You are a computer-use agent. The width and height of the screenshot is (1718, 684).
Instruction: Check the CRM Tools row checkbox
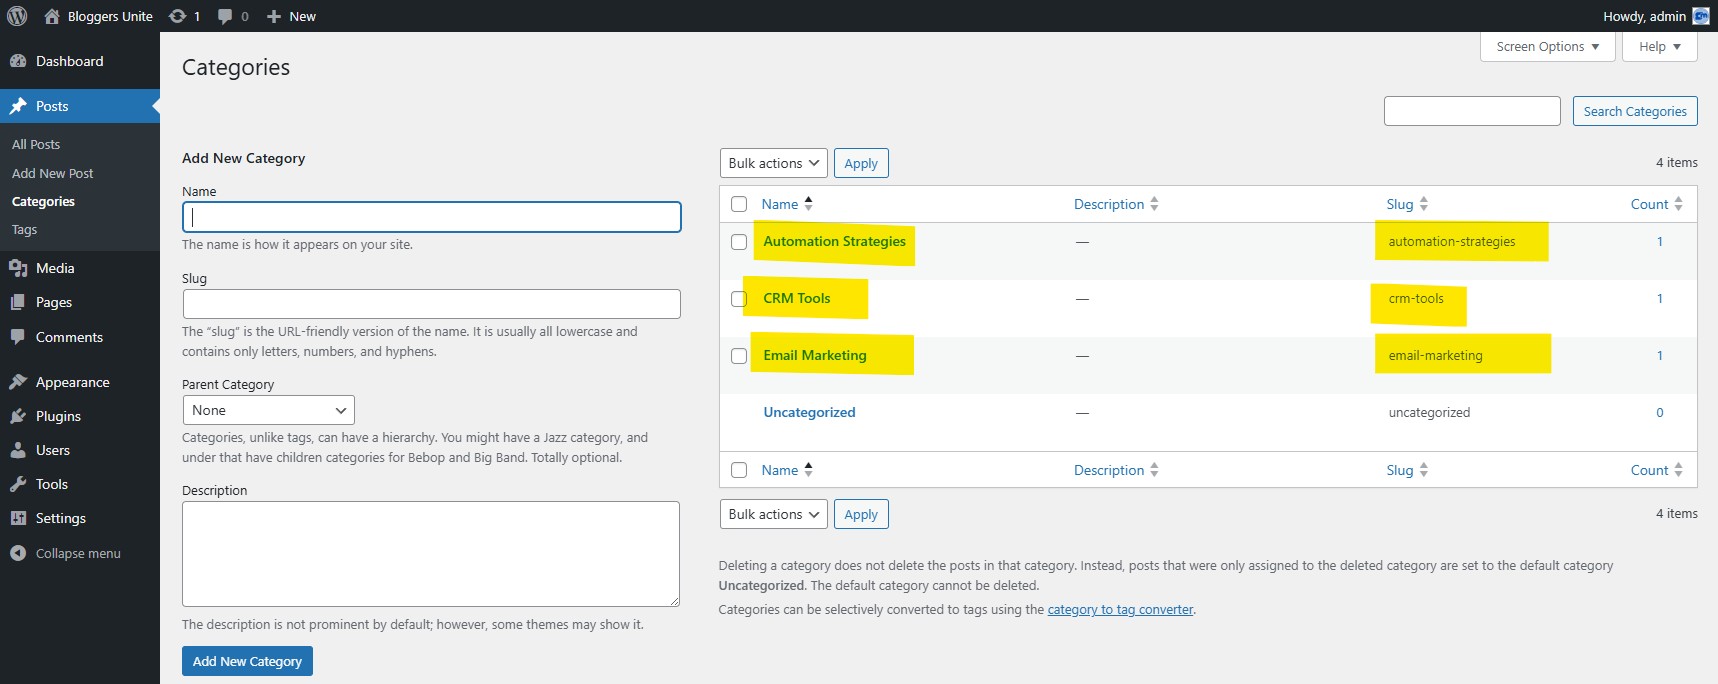[x=739, y=299]
